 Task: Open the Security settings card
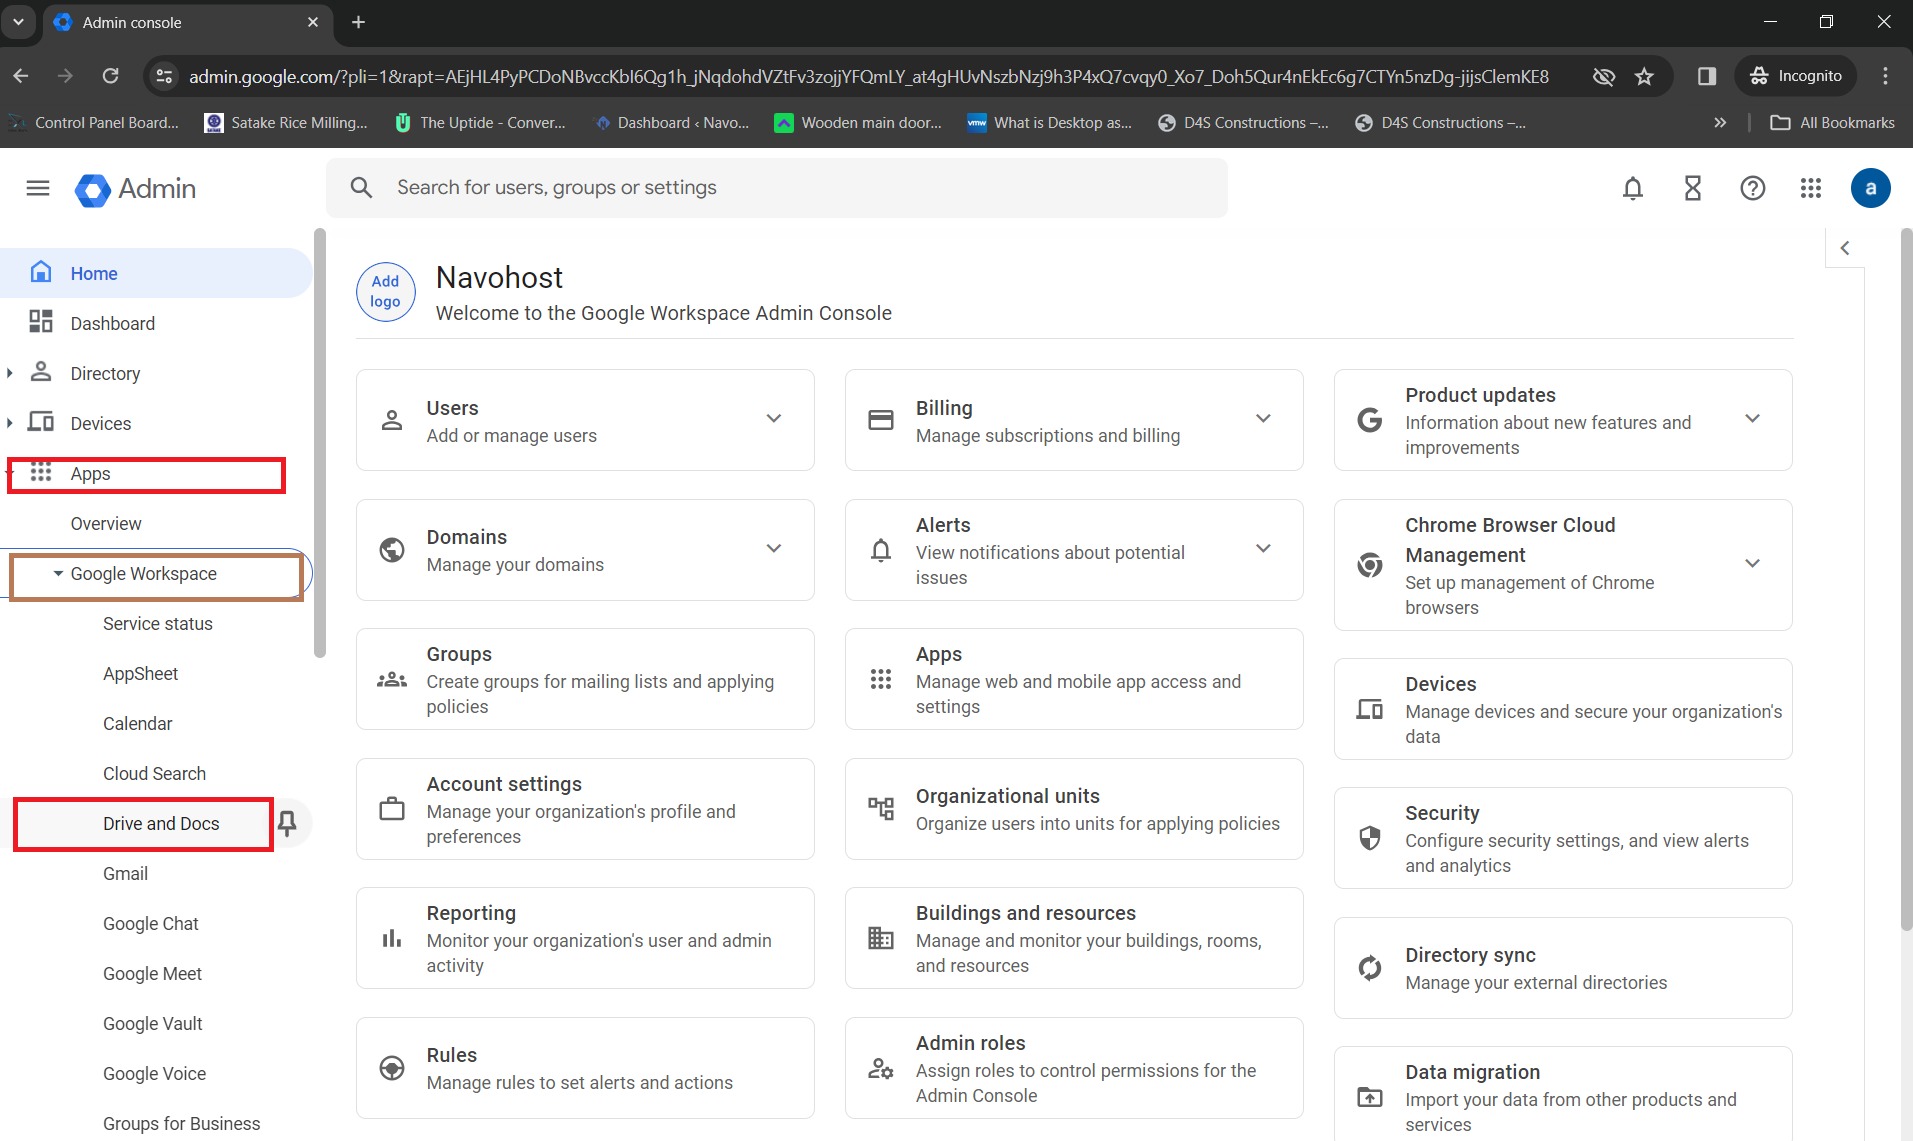[1562, 838]
